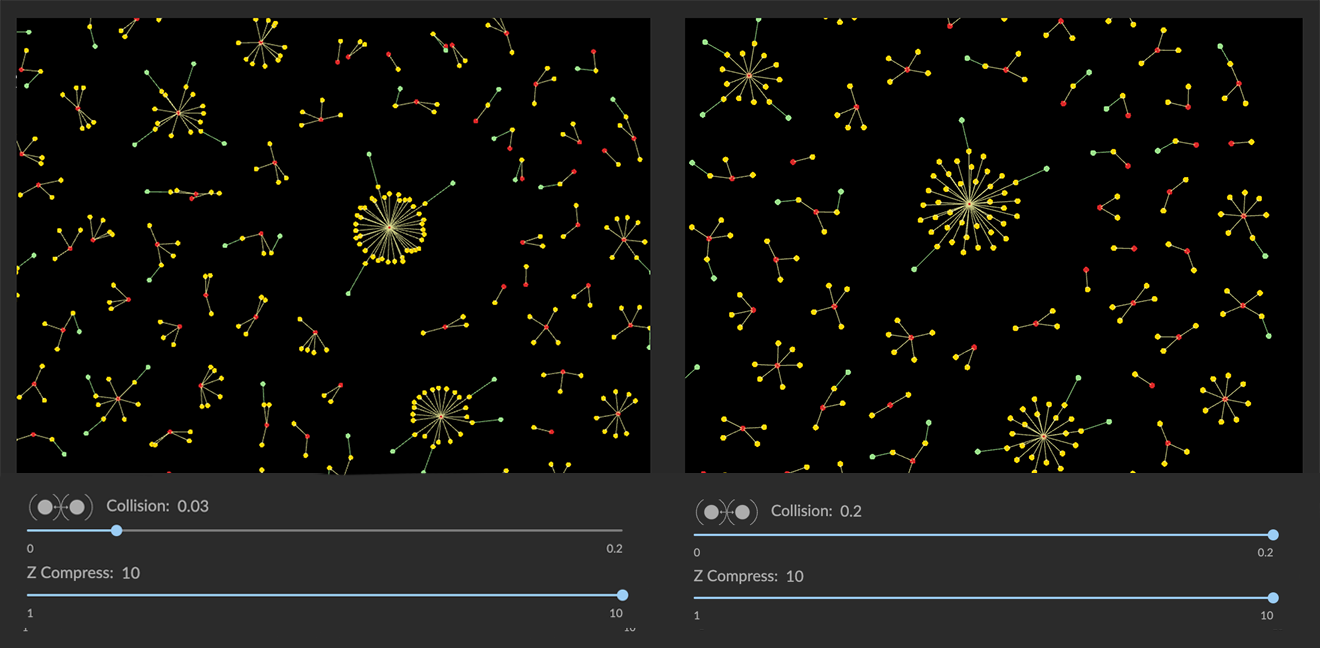Image resolution: width=1320 pixels, height=648 pixels.
Task: Click hub of bottom cluster in left graph
Action: 440,416
